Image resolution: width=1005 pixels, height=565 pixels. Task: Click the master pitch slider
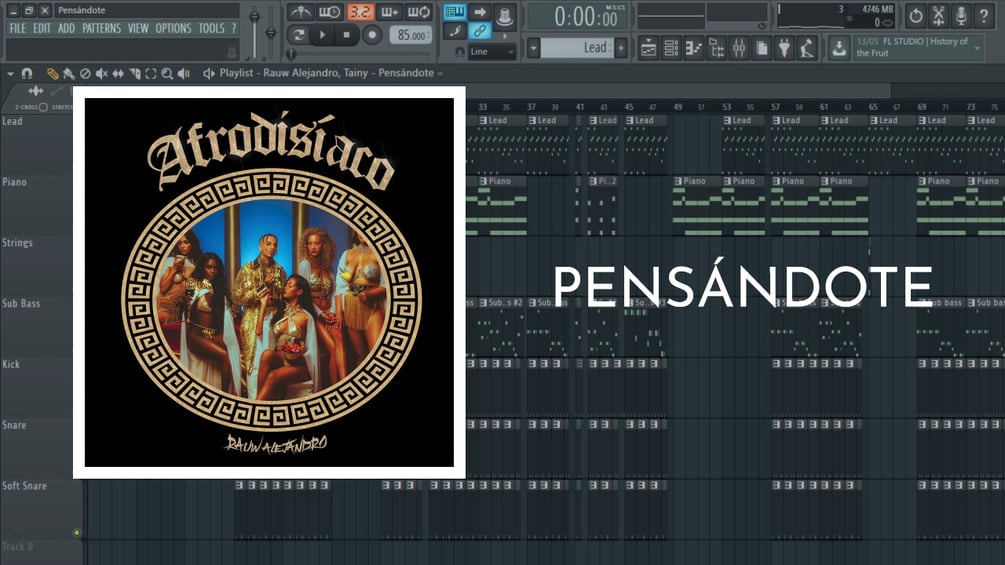(x=270, y=32)
